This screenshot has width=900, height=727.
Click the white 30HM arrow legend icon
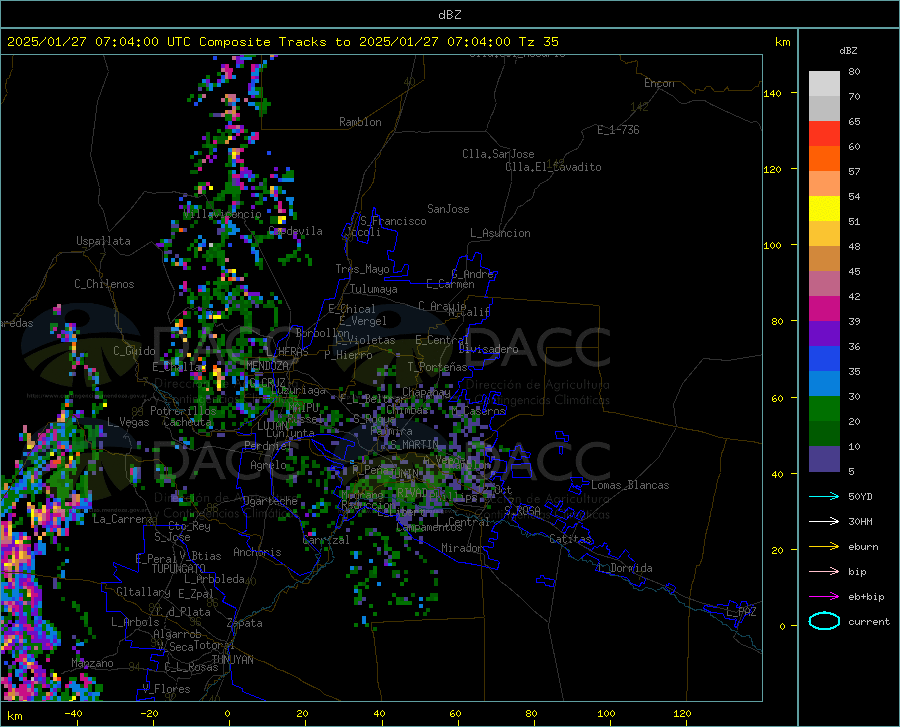point(824,521)
